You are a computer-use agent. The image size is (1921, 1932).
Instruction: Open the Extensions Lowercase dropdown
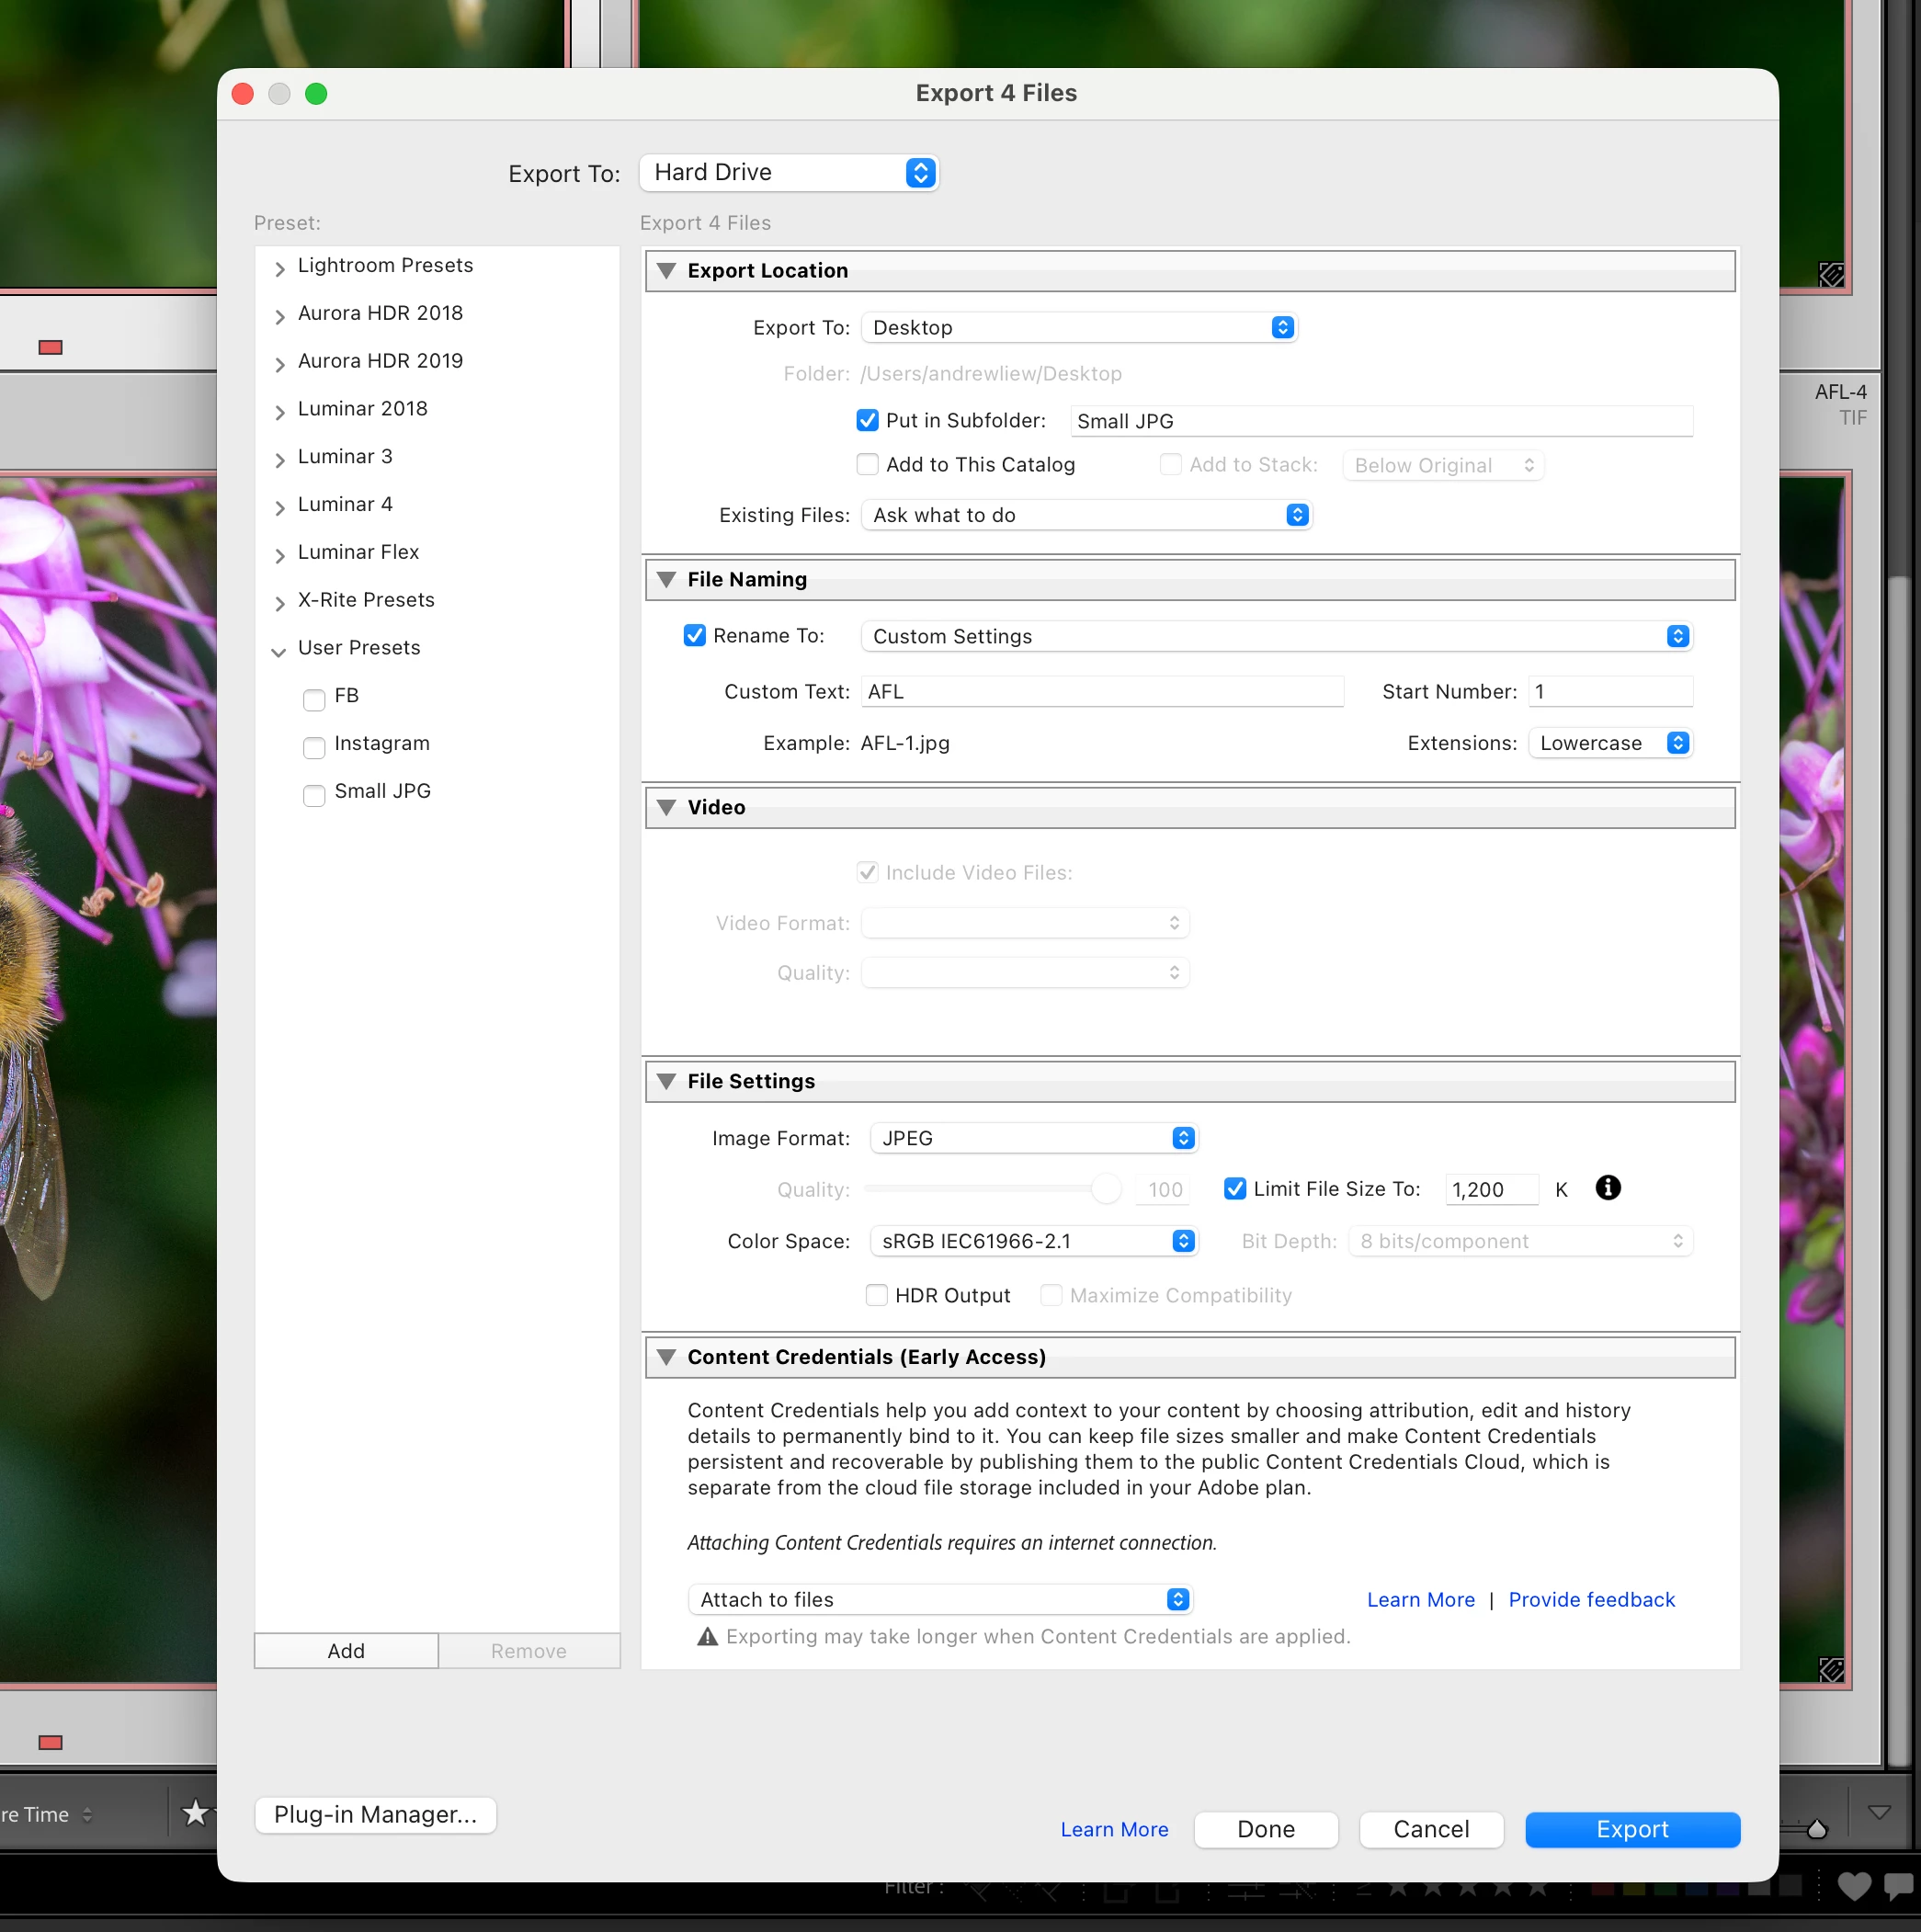click(1610, 743)
